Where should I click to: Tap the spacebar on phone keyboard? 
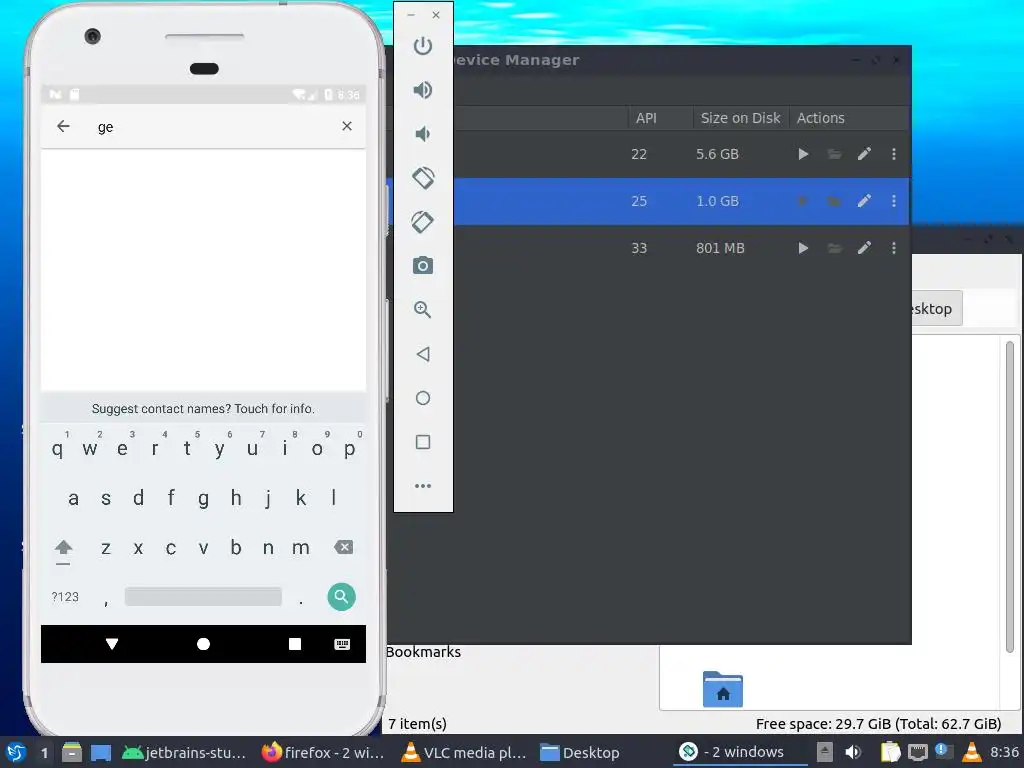click(203, 596)
